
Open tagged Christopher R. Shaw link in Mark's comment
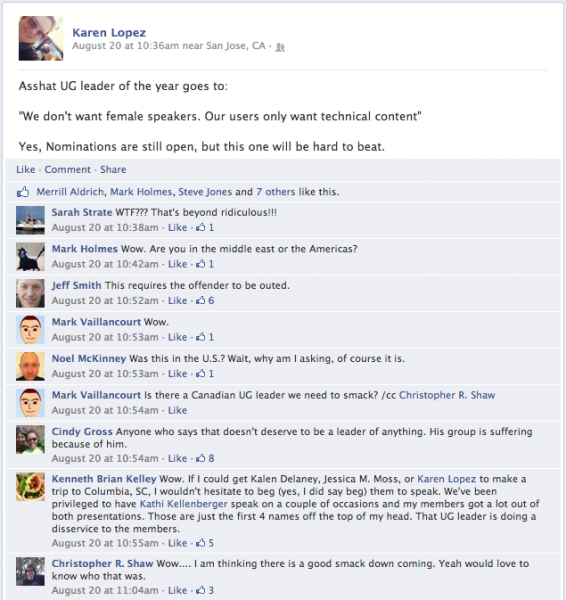click(x=447, y=395)
